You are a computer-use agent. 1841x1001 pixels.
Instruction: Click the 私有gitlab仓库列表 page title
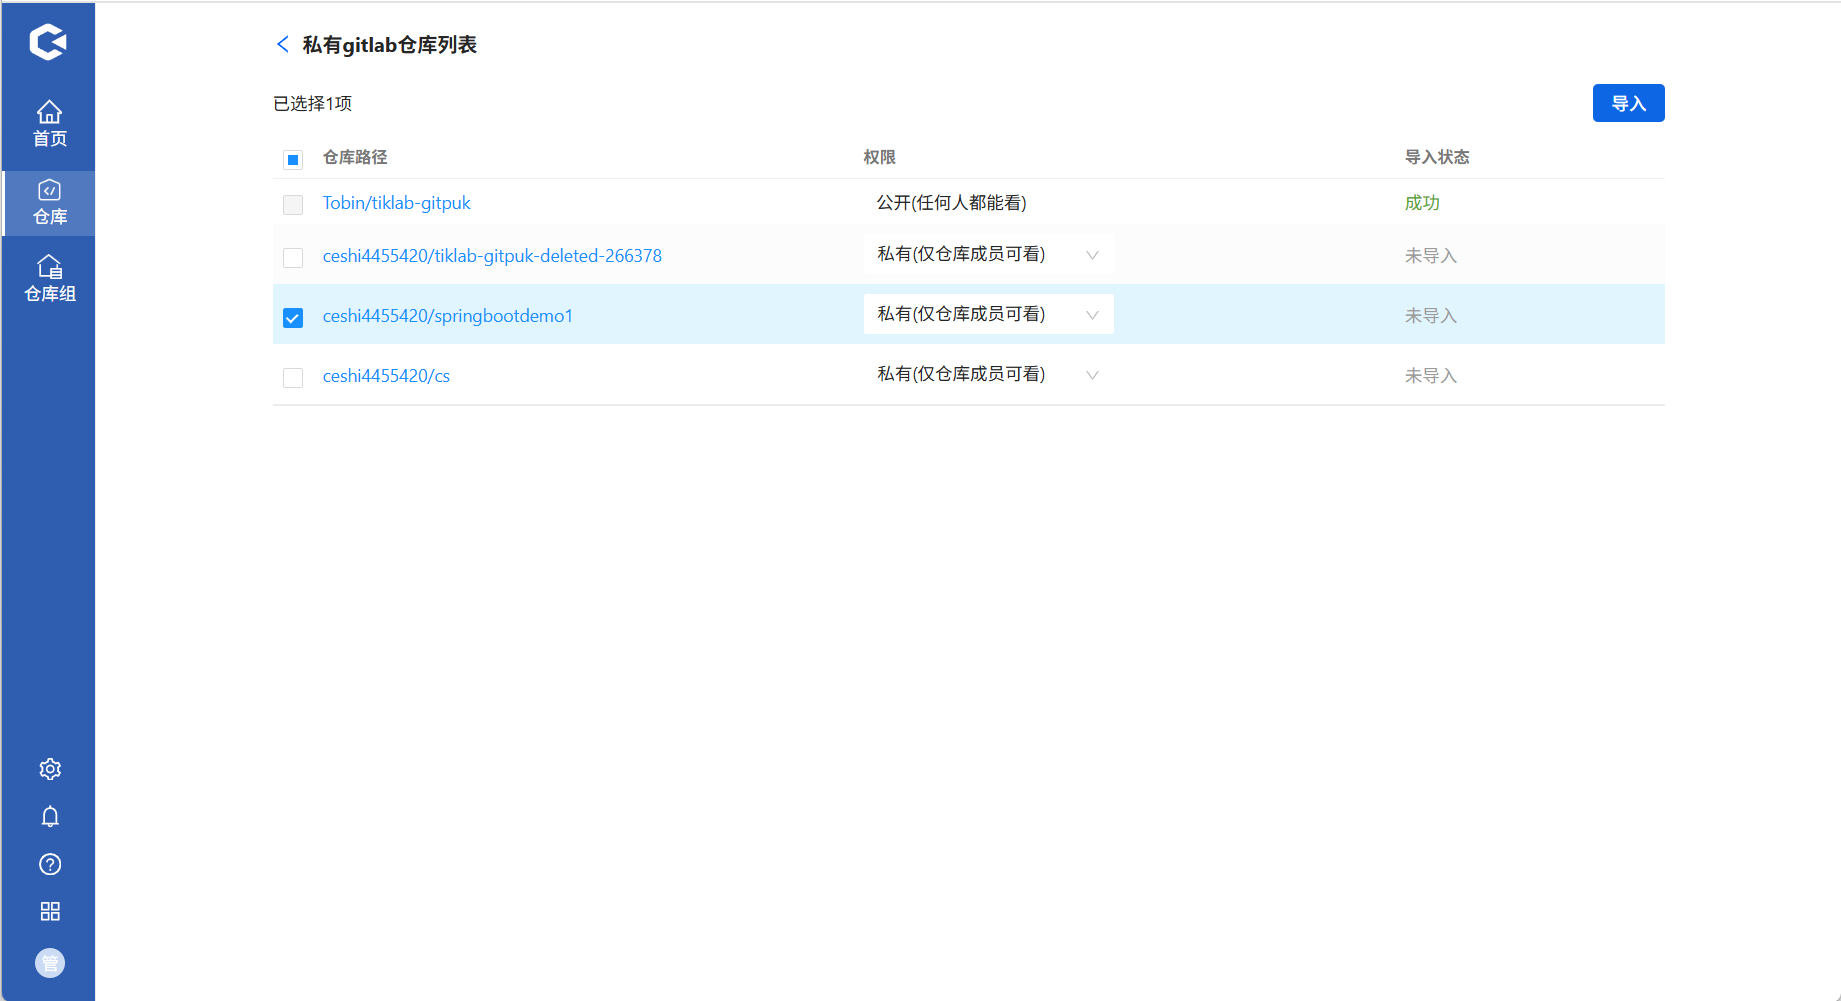(x=389, y=45)
